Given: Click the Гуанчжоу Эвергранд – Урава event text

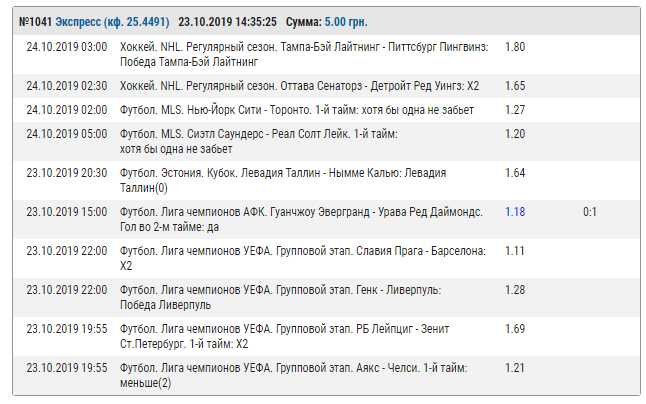Looking at the screenshot, I should pyautogui.click(x=300, y=218).
